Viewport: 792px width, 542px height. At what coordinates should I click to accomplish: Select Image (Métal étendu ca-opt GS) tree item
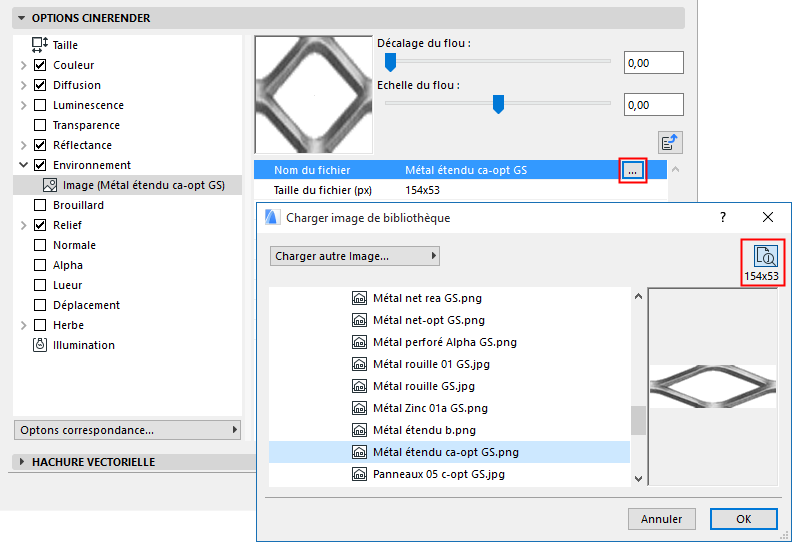coord(127,185)
